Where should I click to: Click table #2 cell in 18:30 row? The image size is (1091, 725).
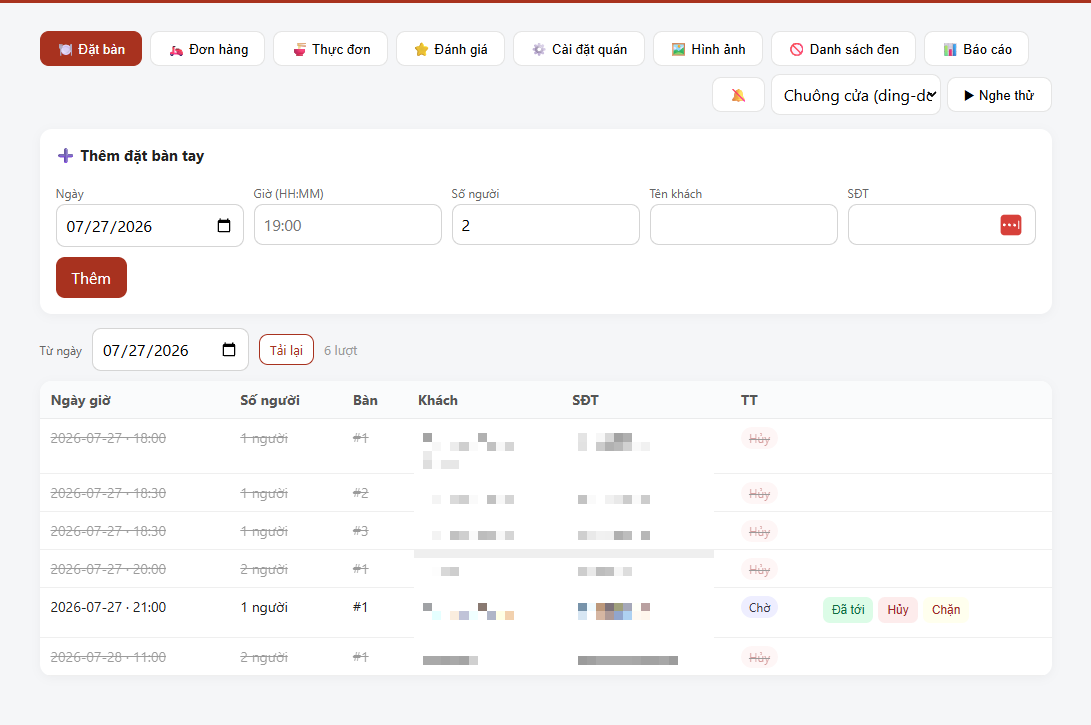click(360, 493)
